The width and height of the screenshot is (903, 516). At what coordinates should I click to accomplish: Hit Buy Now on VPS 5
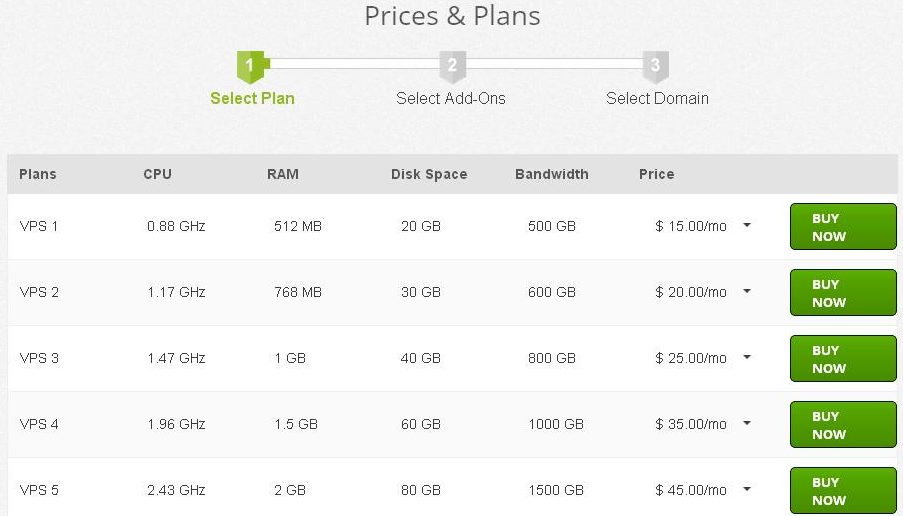coord(843,490)
